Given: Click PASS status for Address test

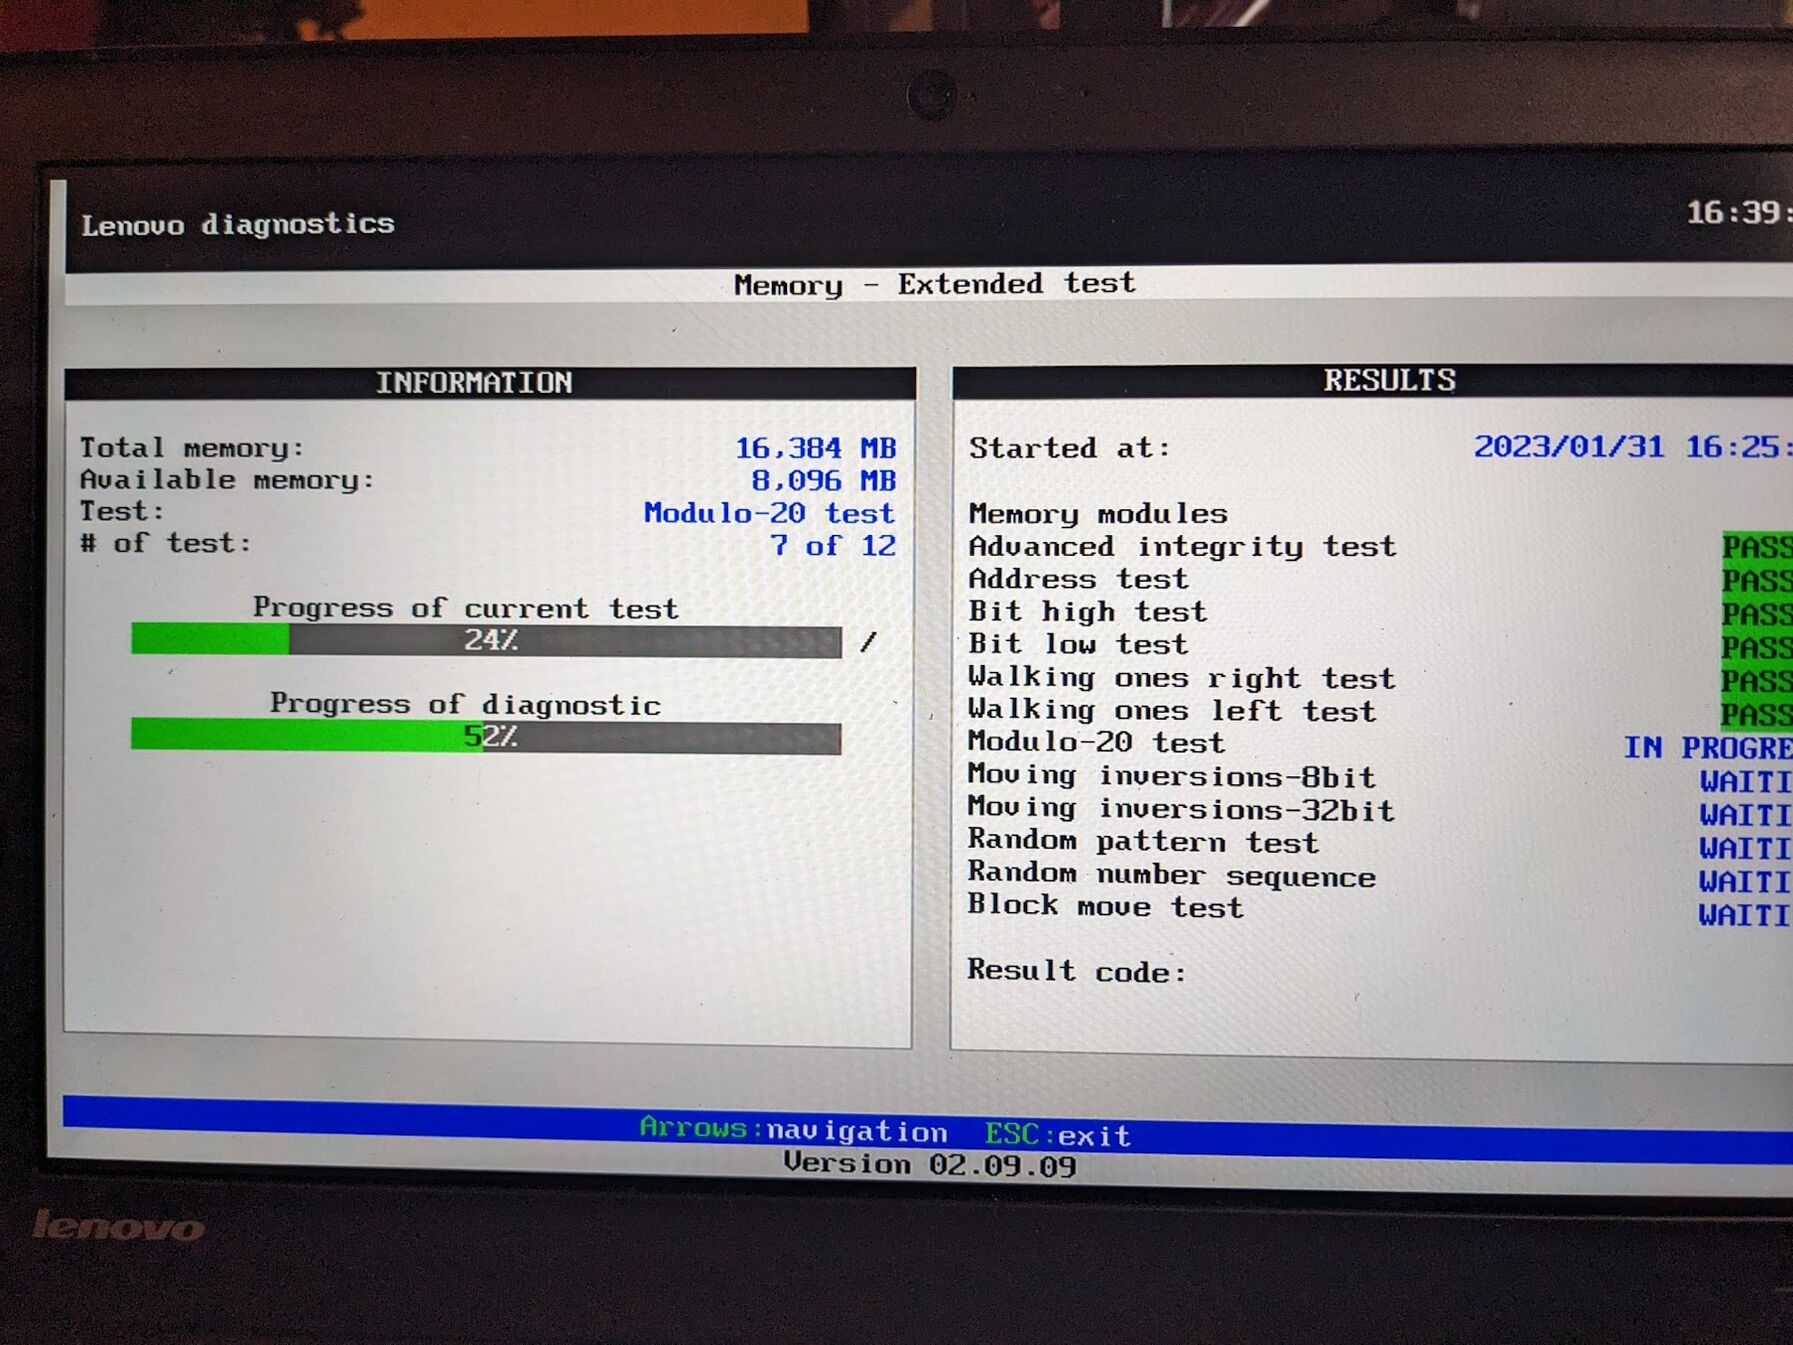Looking at the screenshot, I should click(1757, 580).
